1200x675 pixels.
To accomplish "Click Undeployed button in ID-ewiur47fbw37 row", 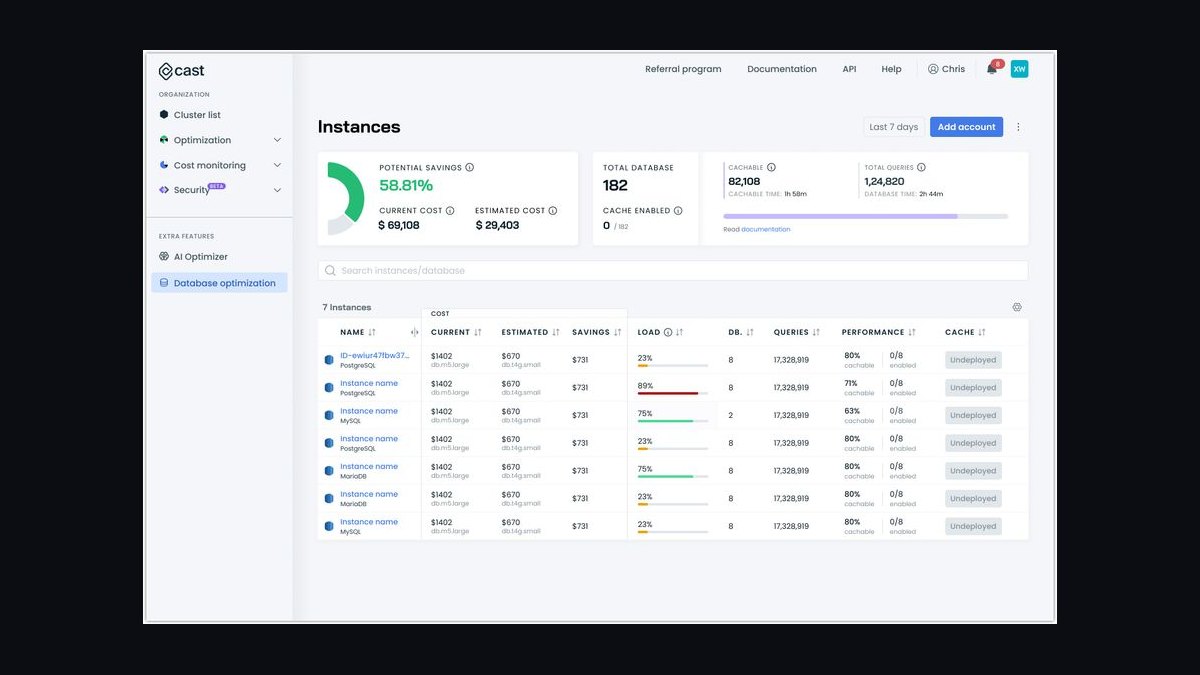I will click(973, 360).
